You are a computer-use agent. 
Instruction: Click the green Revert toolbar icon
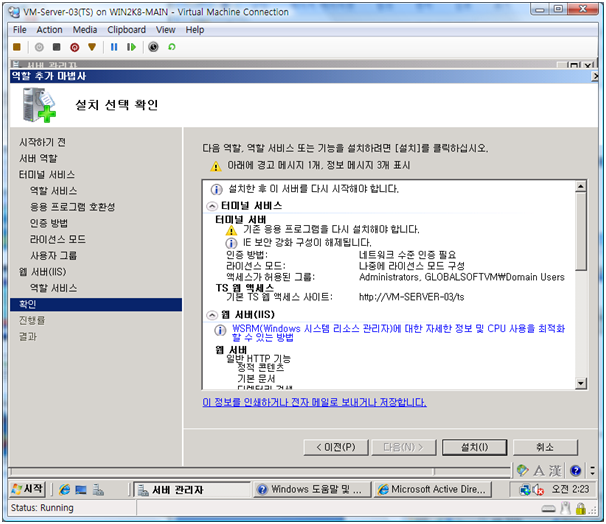172,47
